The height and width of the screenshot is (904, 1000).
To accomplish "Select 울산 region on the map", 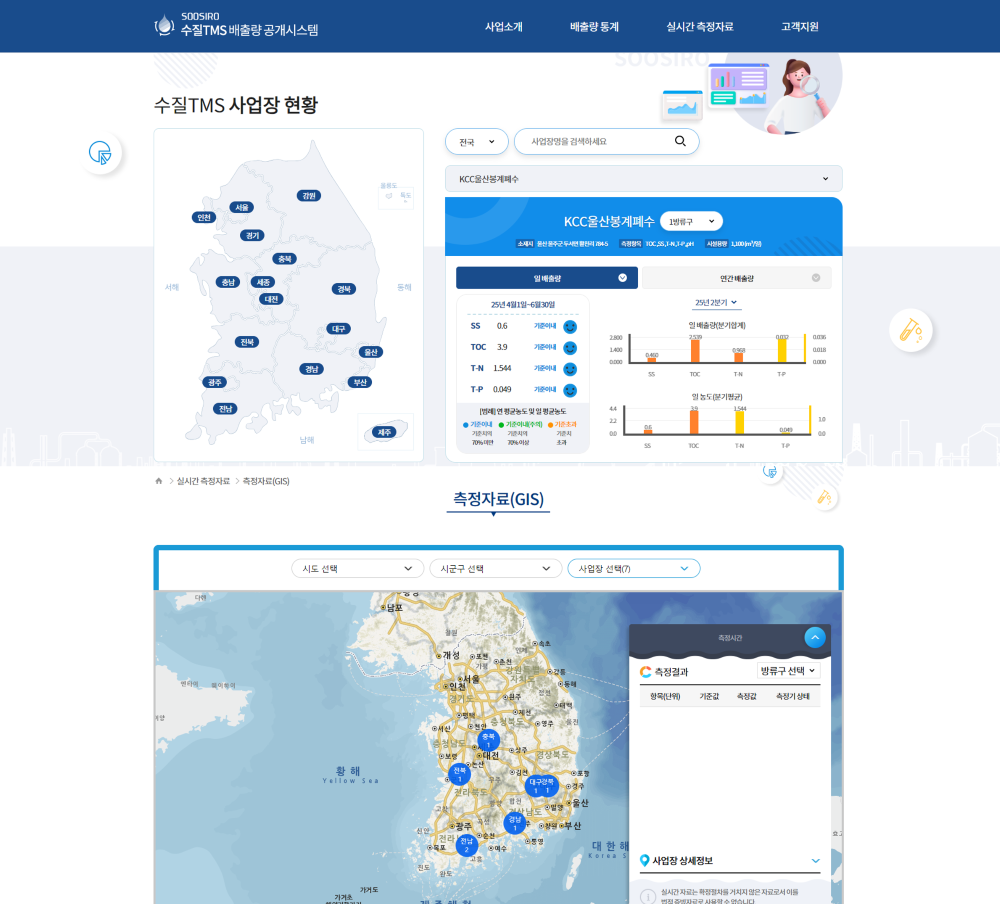I will [x=371, y=352].
